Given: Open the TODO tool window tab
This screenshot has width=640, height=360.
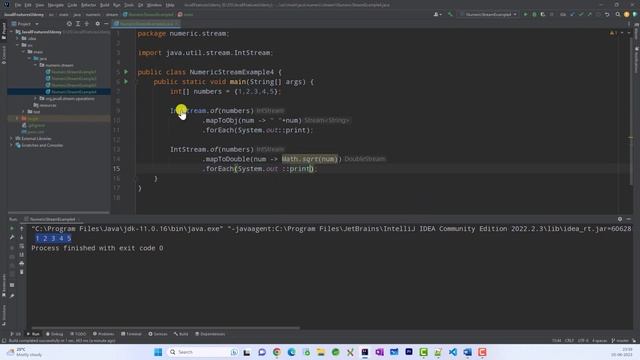Looking at the screenshot, I should tap(78, 334).
